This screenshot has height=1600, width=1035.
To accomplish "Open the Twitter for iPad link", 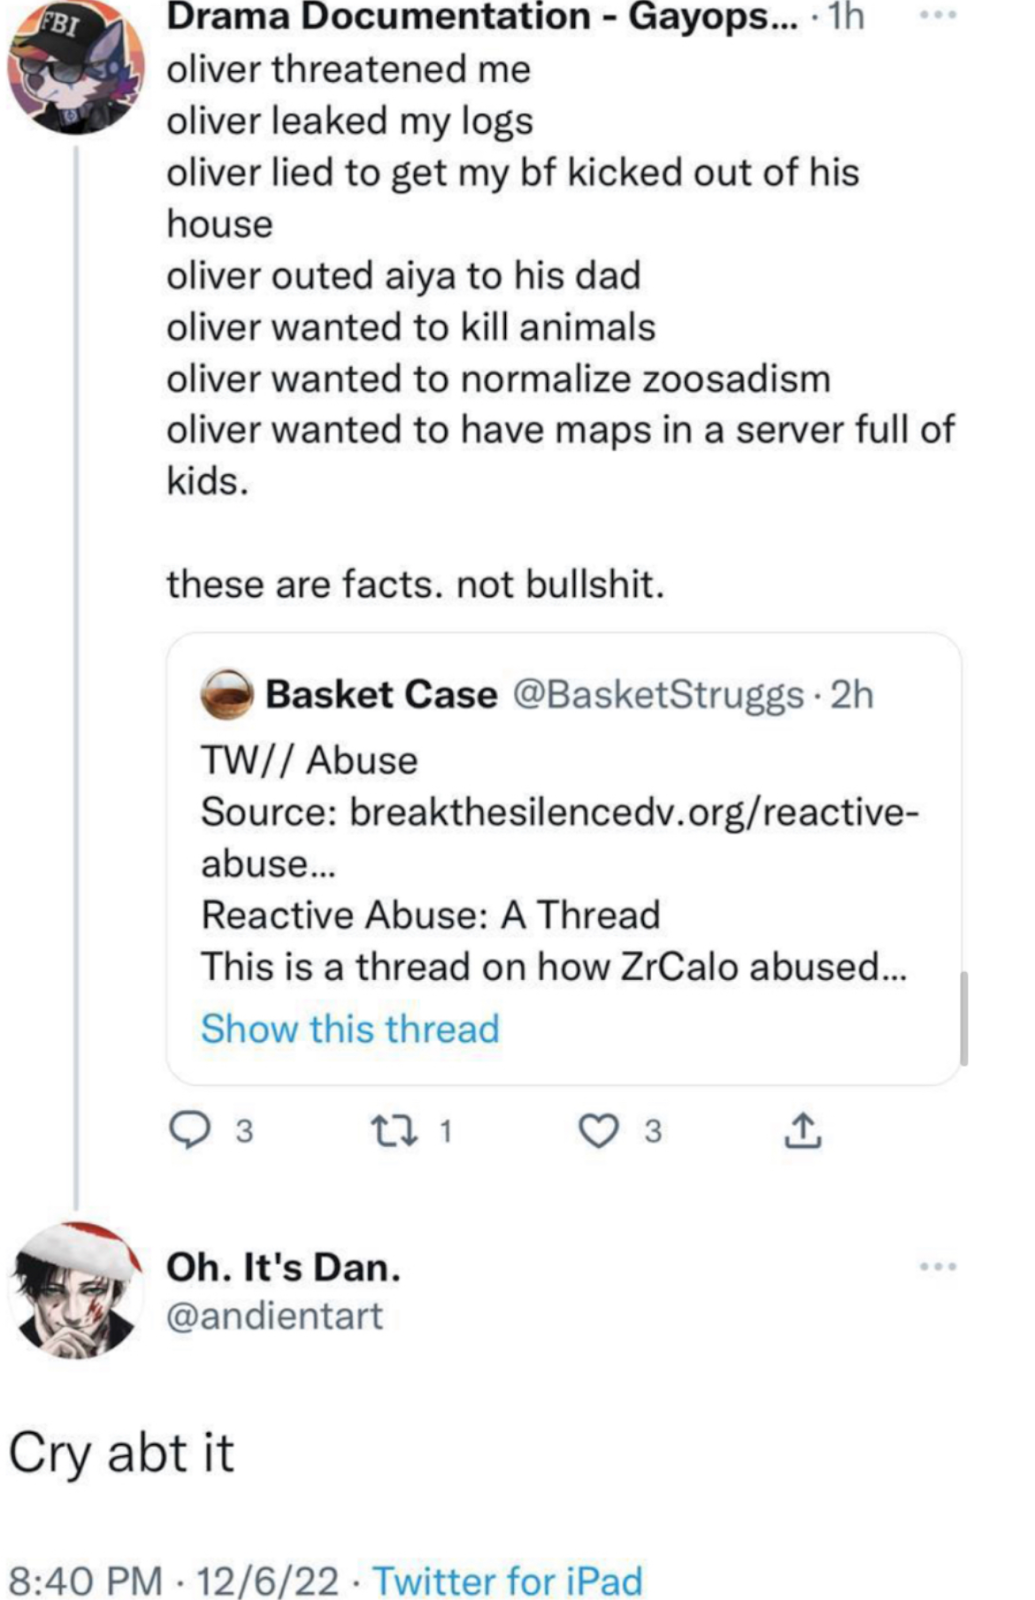I will 508,1580.
